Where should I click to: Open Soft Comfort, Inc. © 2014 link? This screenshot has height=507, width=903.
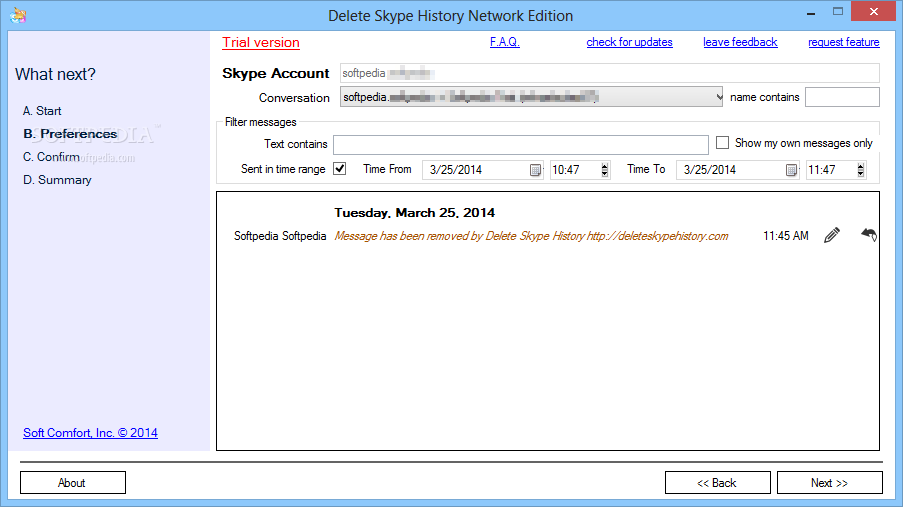(x=90, y=433)
